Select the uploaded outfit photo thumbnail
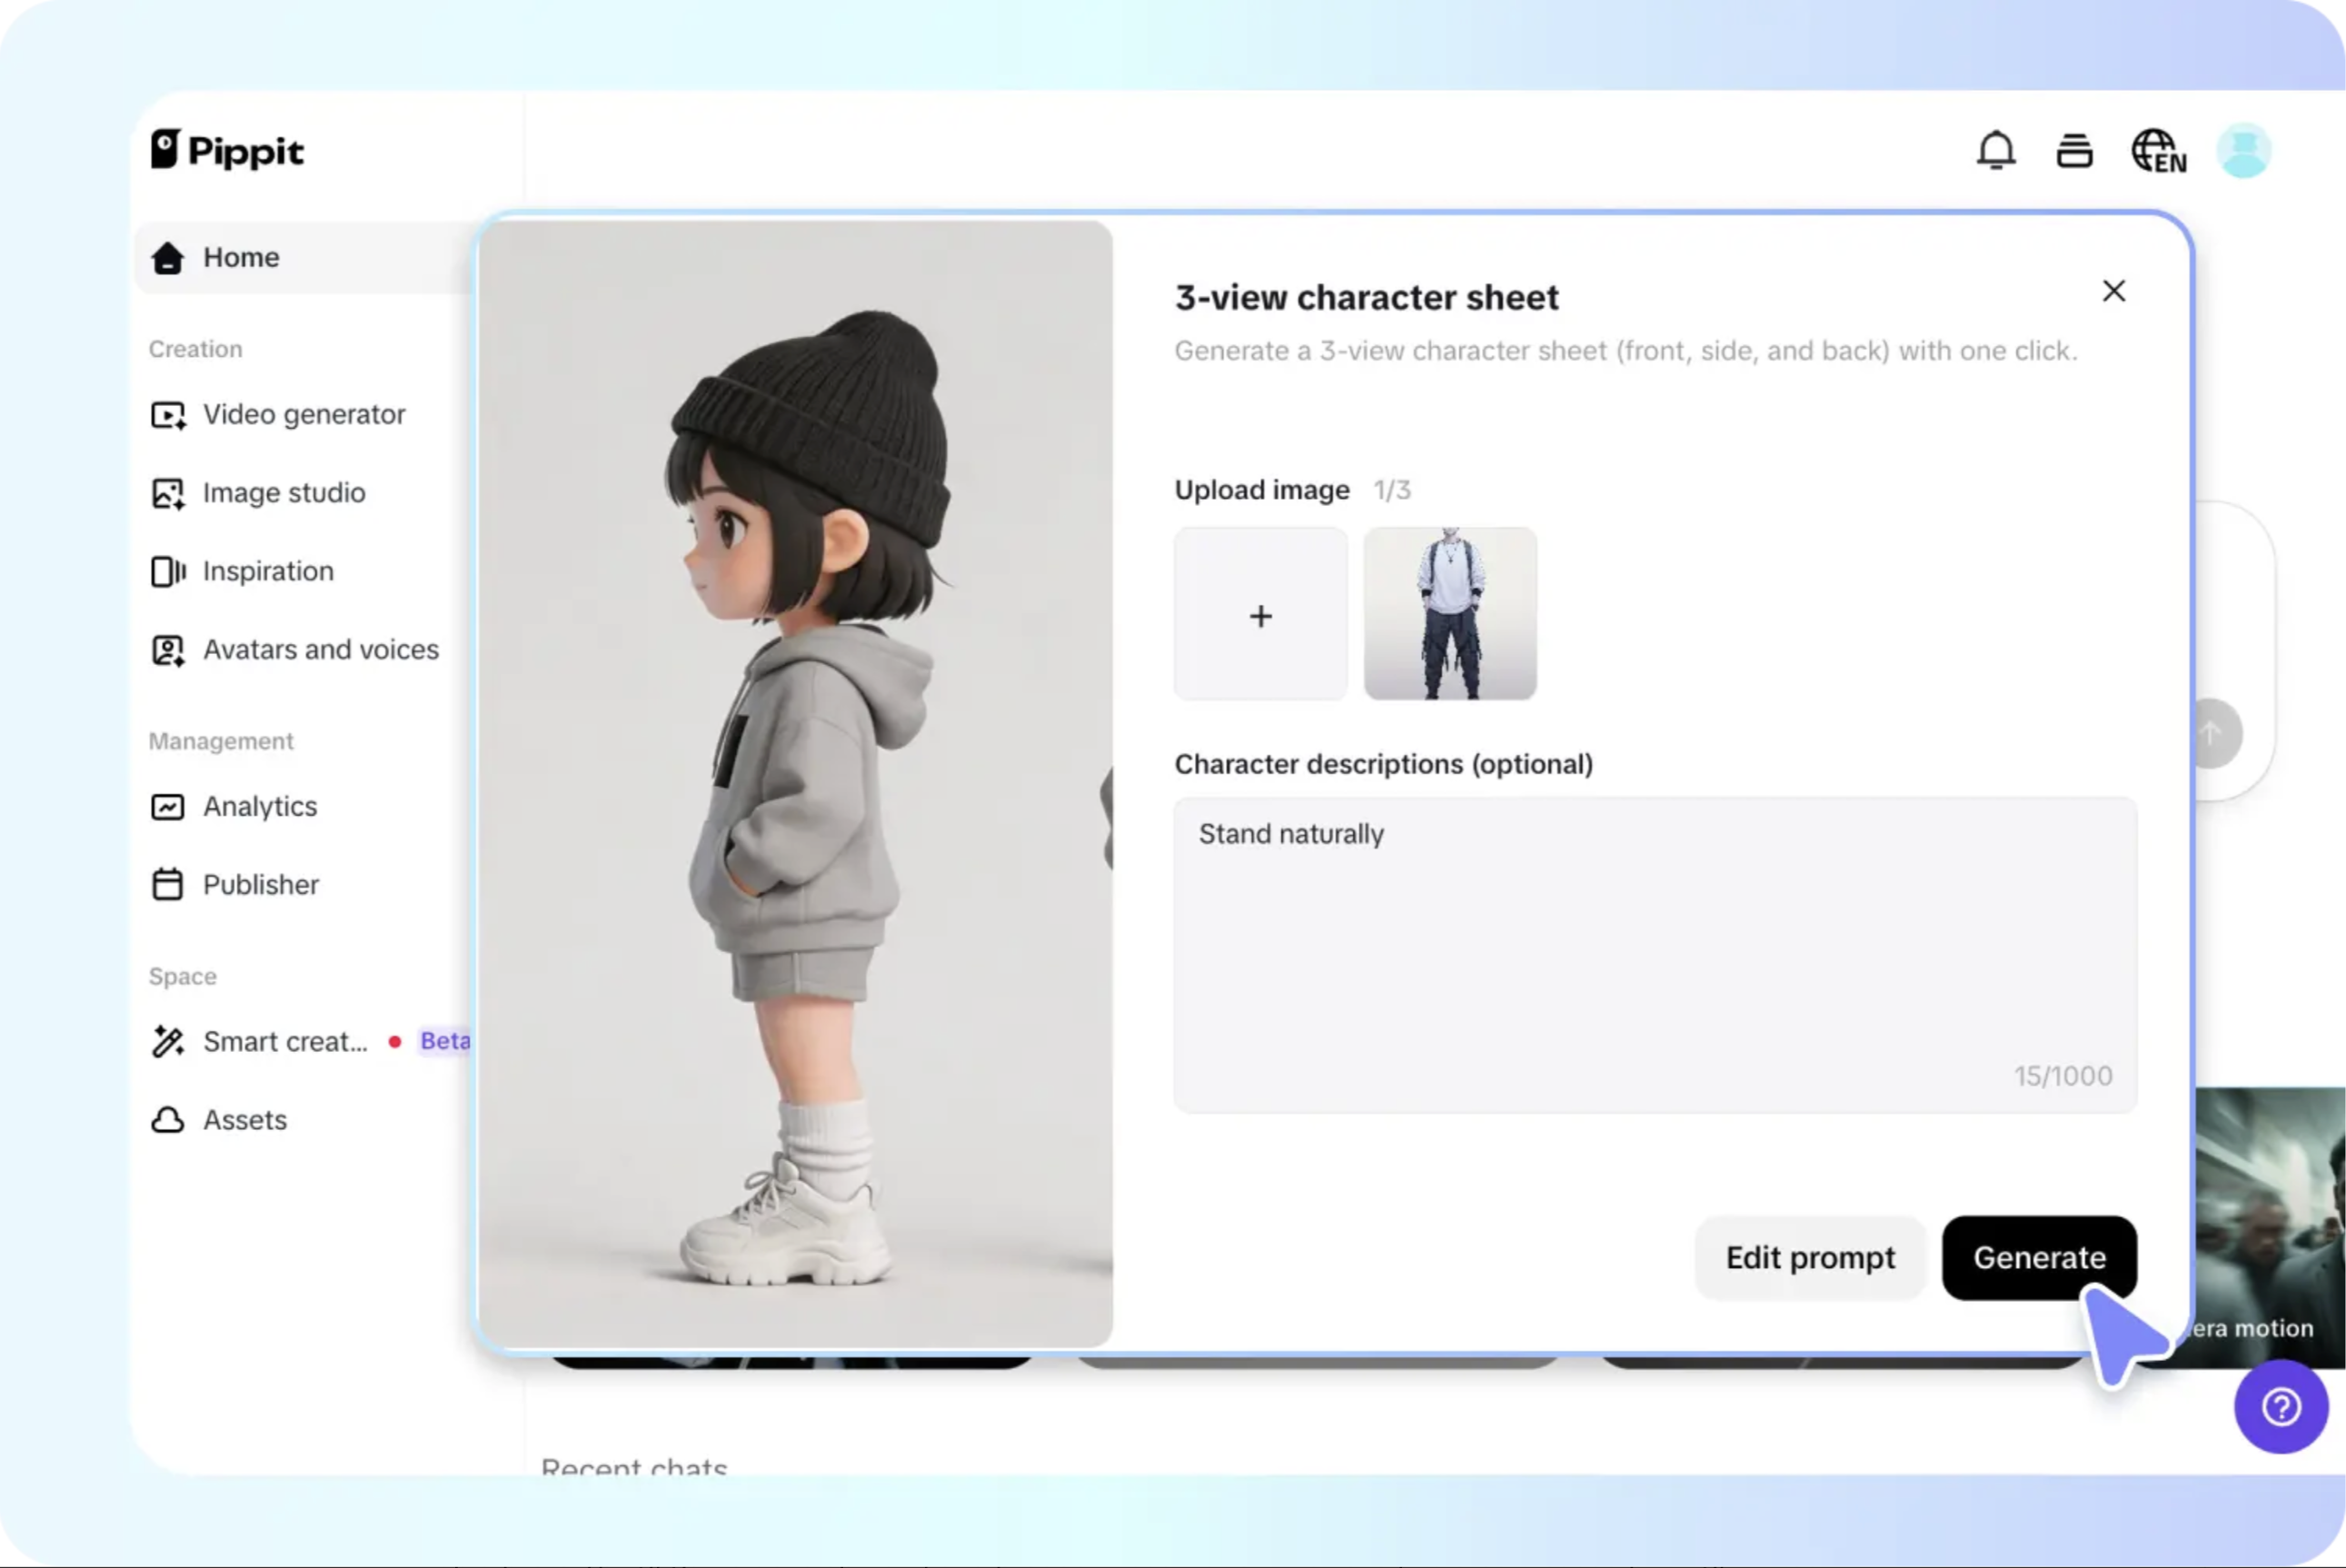This screenshot has height=1568, width=2346. 1450,614
